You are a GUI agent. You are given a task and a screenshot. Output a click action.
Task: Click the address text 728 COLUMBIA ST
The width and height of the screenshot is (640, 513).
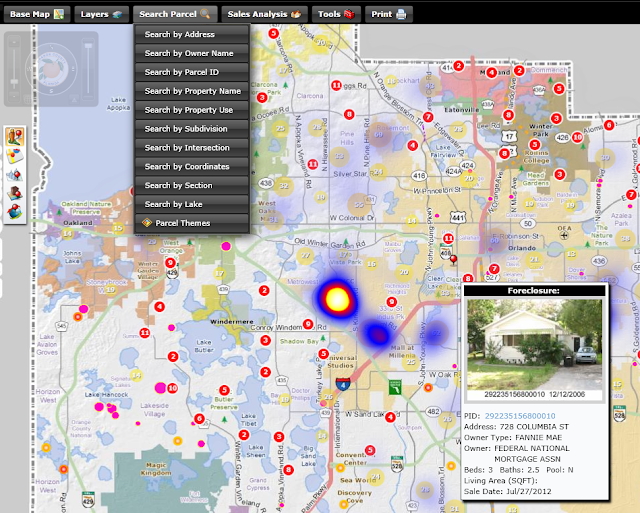point(534,427)
